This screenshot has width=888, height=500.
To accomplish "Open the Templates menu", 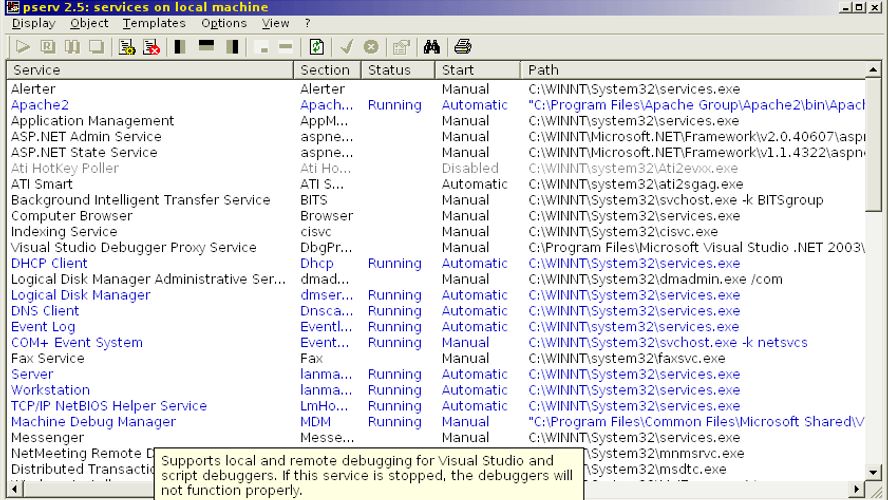I will [x=154, y=23].
